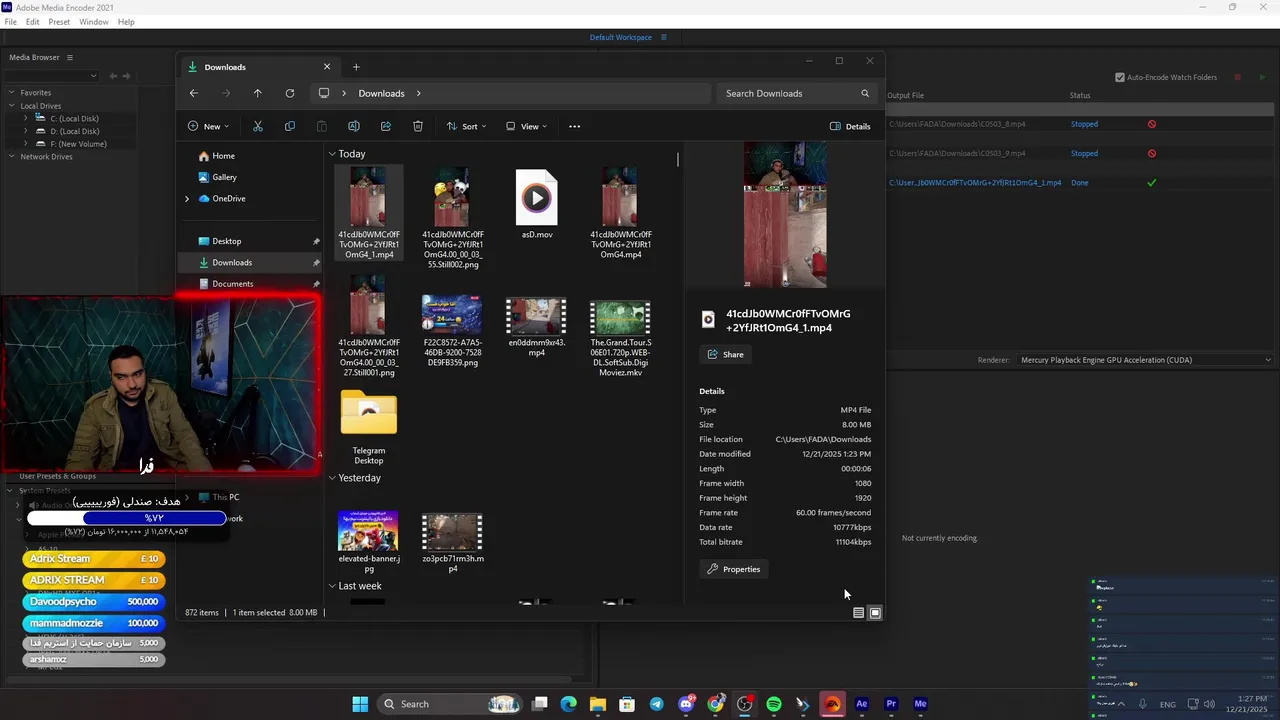The image size is (1280, 720).
Task: Open Spotify from the taskbar
Action: [x=774, y=704]
